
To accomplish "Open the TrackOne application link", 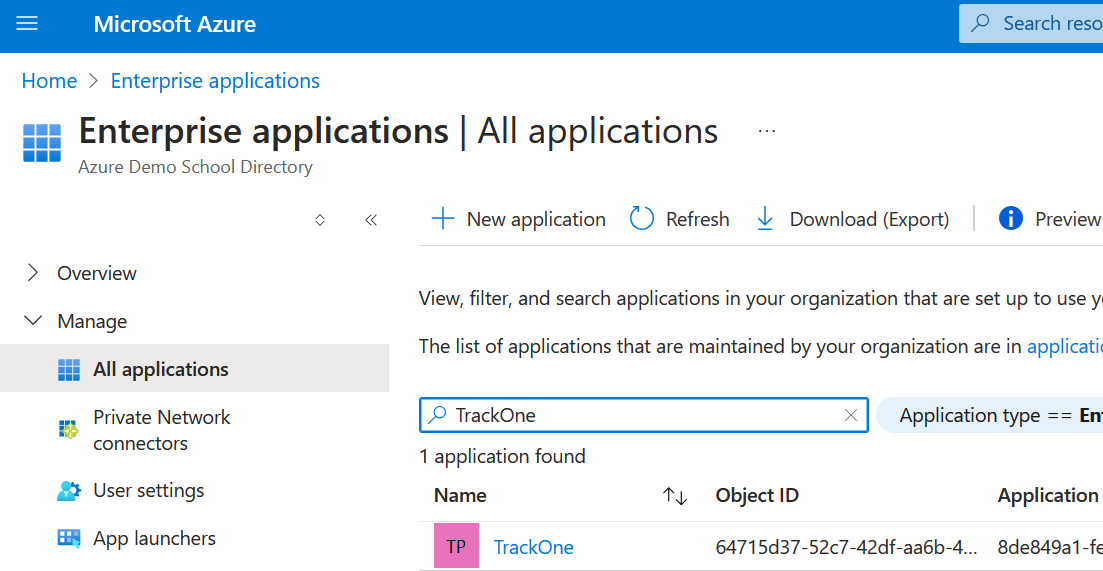I will 533,547.
